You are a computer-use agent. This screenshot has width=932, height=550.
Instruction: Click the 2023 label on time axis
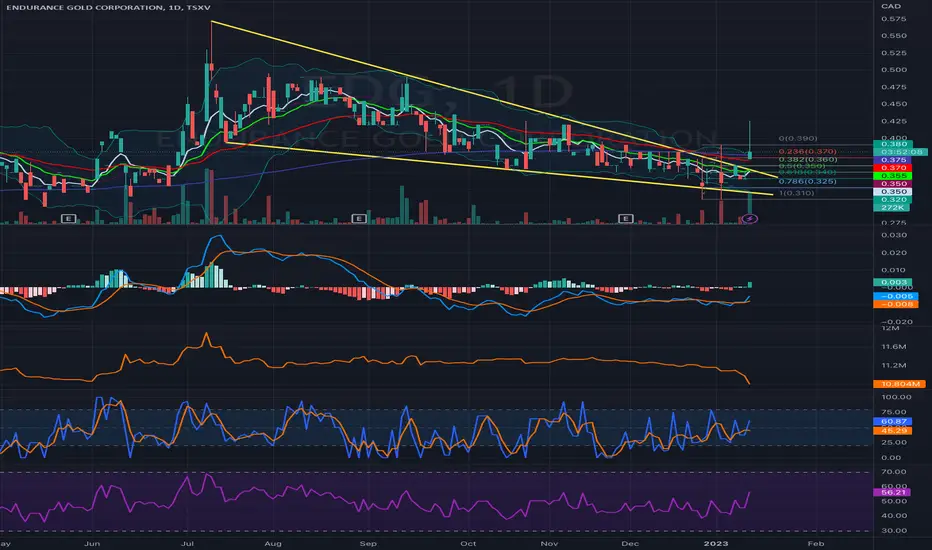[716, 543]
